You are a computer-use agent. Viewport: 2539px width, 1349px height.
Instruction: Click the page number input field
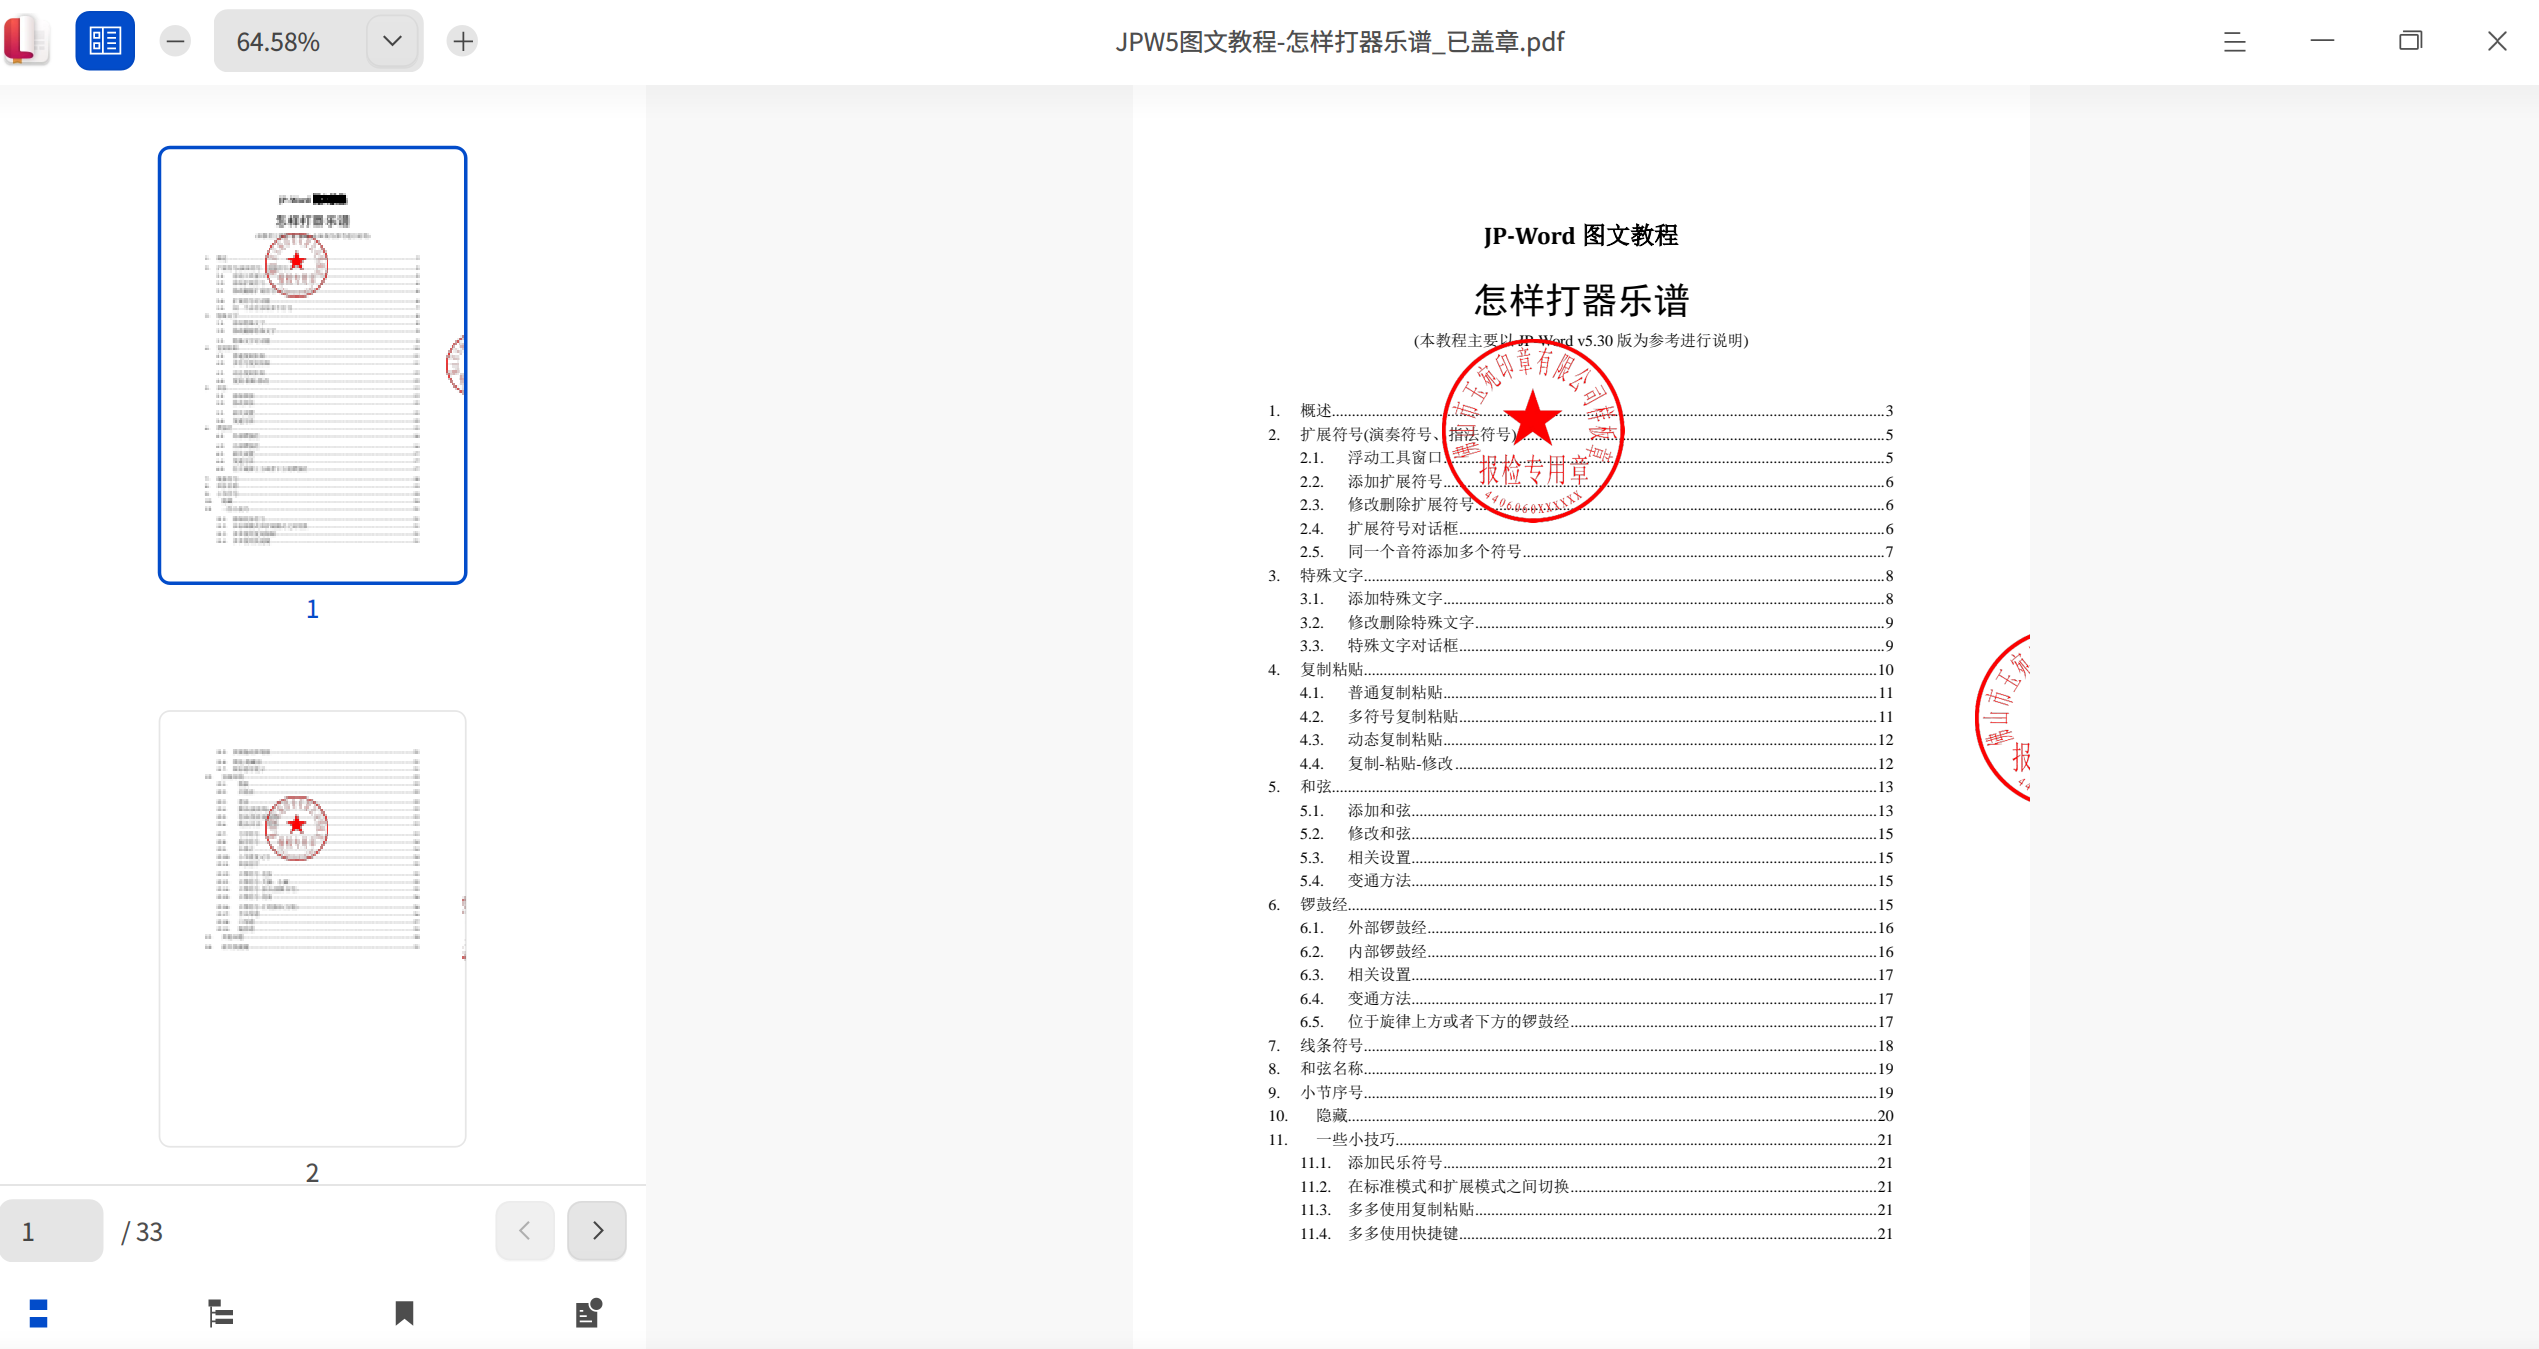click(x=52, y=1231)
